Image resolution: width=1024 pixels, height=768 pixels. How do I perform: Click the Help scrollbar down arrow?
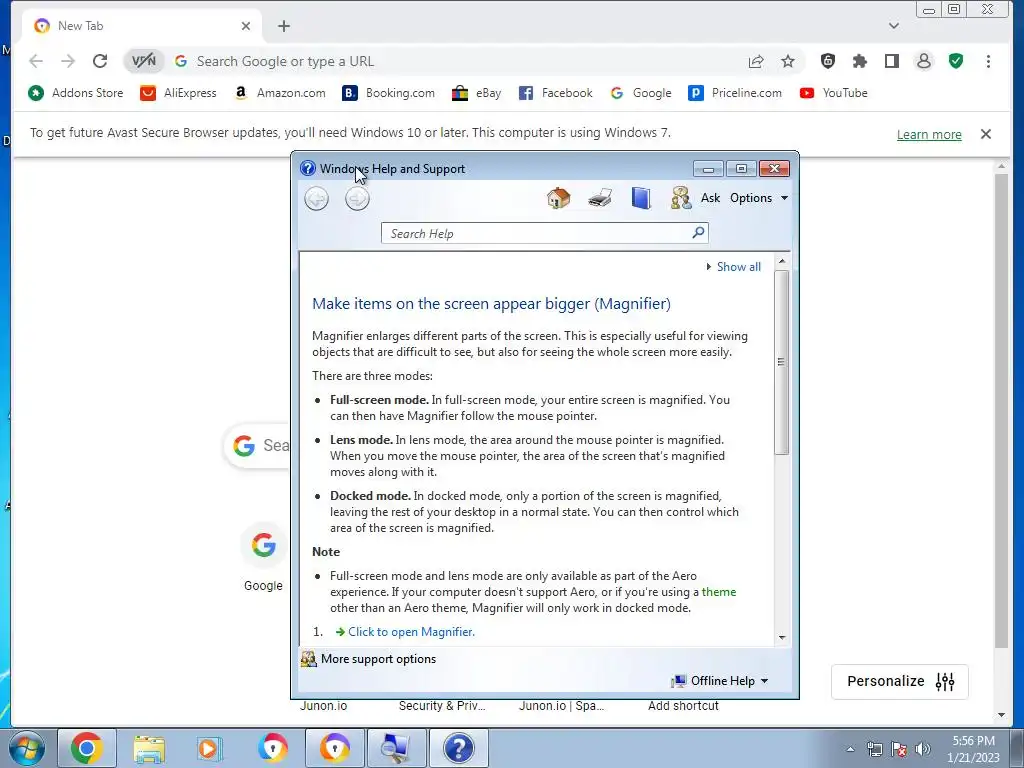(782, 637)
